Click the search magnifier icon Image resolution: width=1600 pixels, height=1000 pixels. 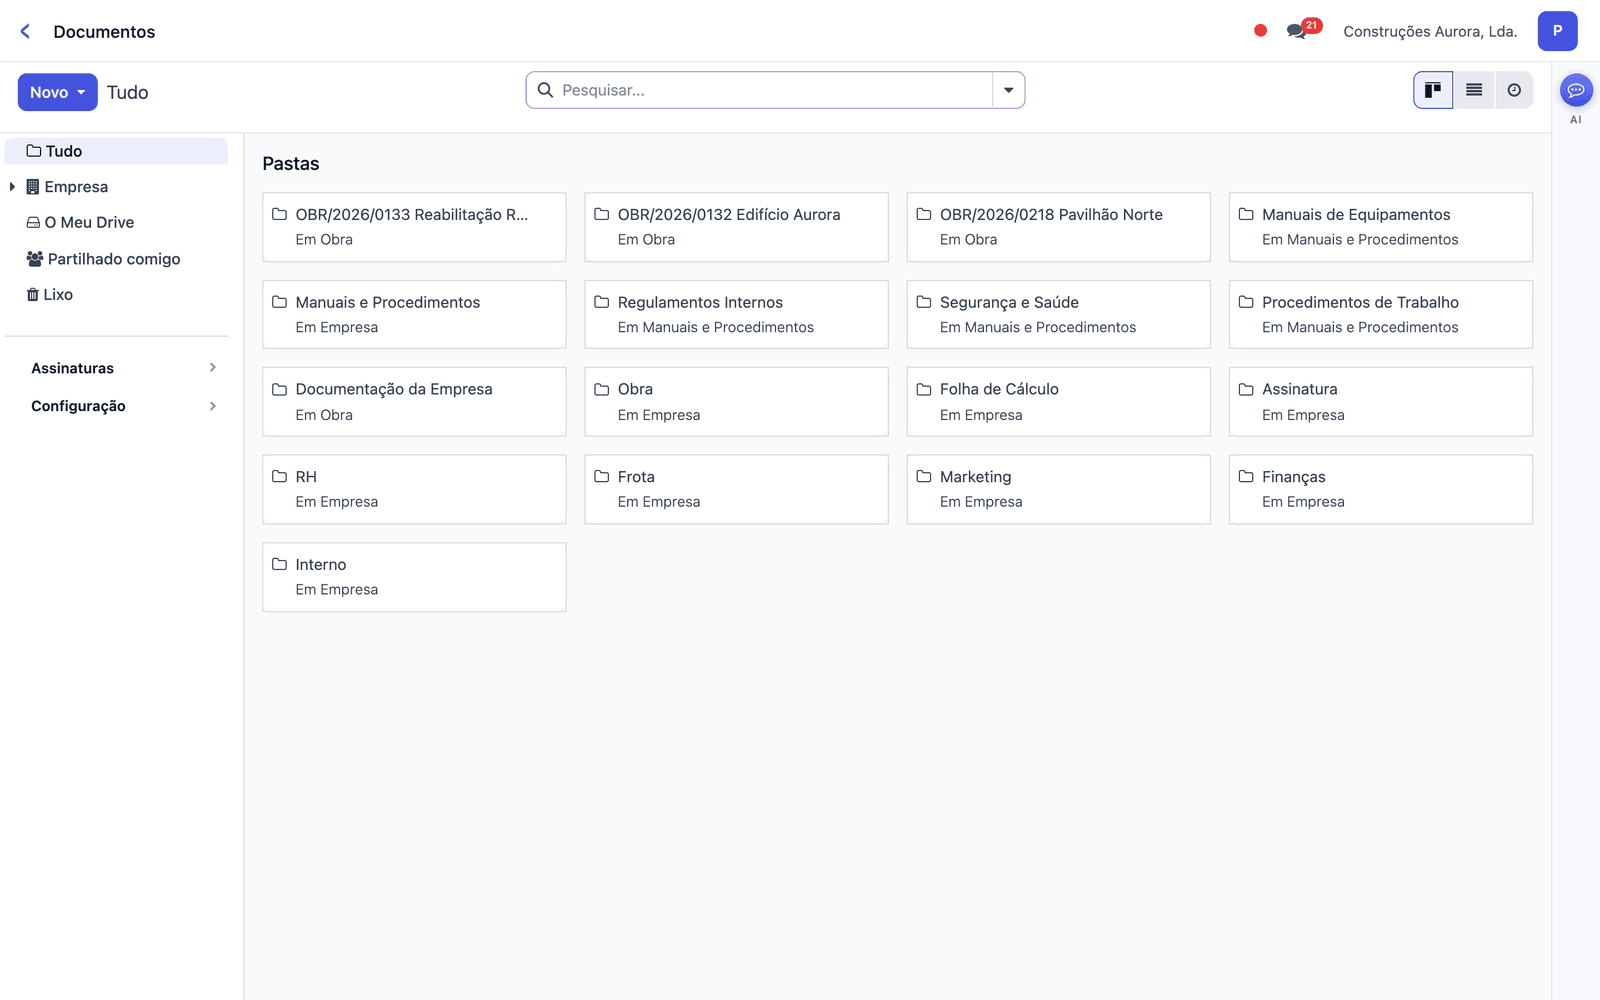click(545, 90)
